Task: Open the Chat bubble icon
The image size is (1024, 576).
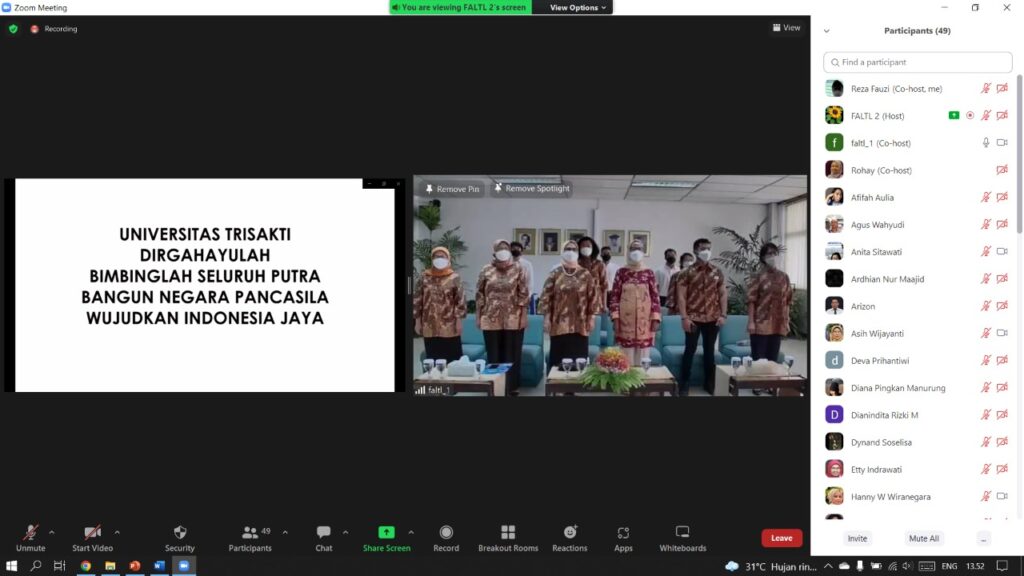Action: click(323, 532)
